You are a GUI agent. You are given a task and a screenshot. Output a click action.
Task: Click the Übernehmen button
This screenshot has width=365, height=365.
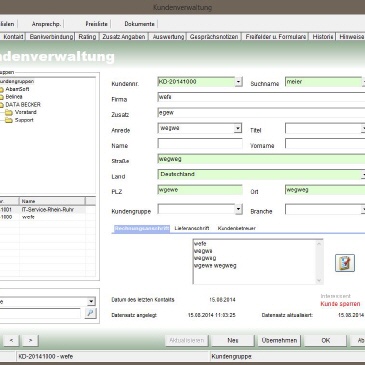pos(279,340)
